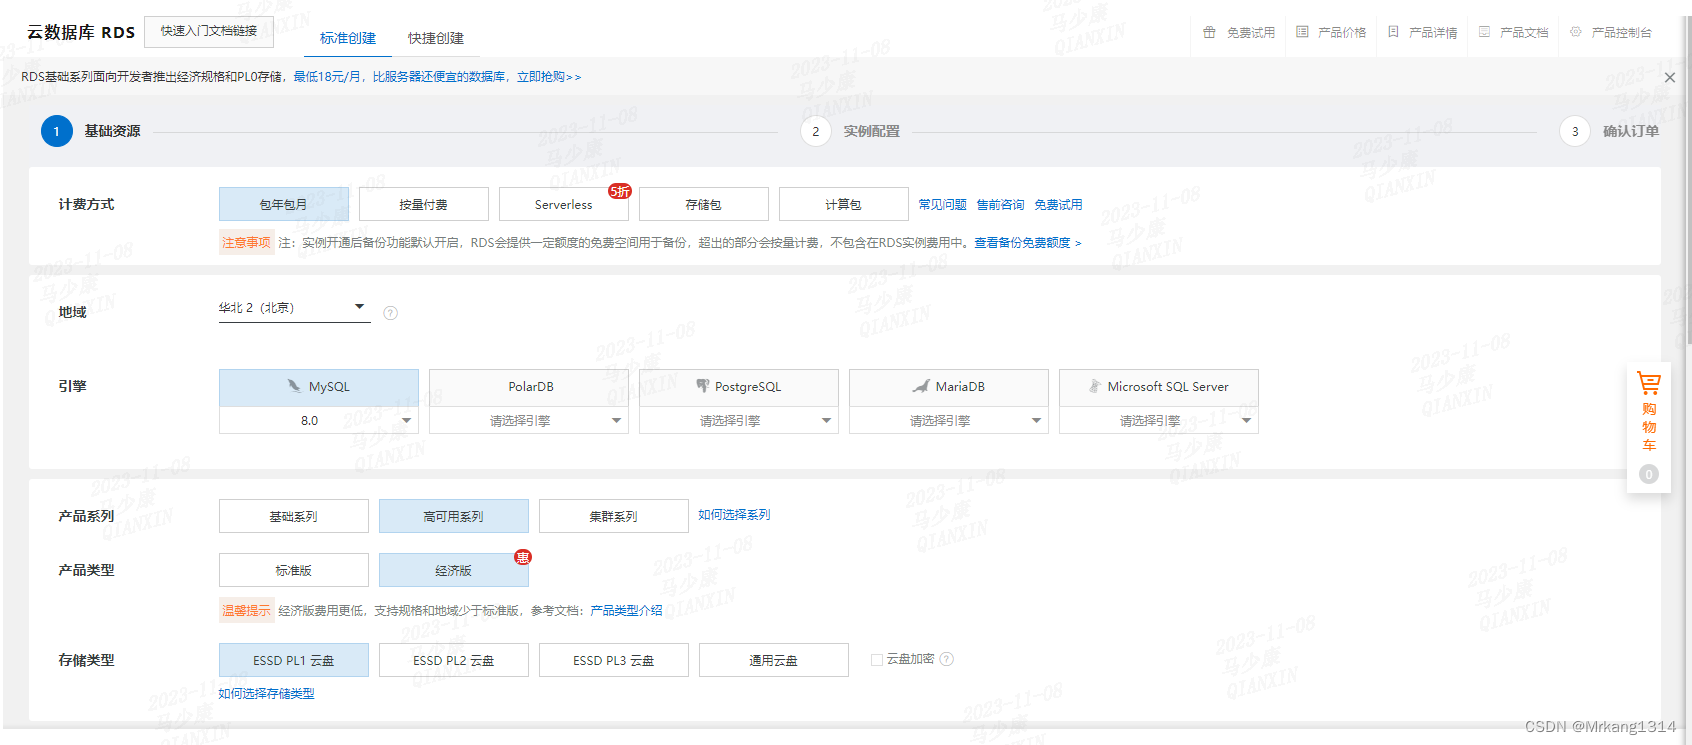Select 基础系列 product series
The height and width of the screenshot is (745, 1692).
point(294,516)
